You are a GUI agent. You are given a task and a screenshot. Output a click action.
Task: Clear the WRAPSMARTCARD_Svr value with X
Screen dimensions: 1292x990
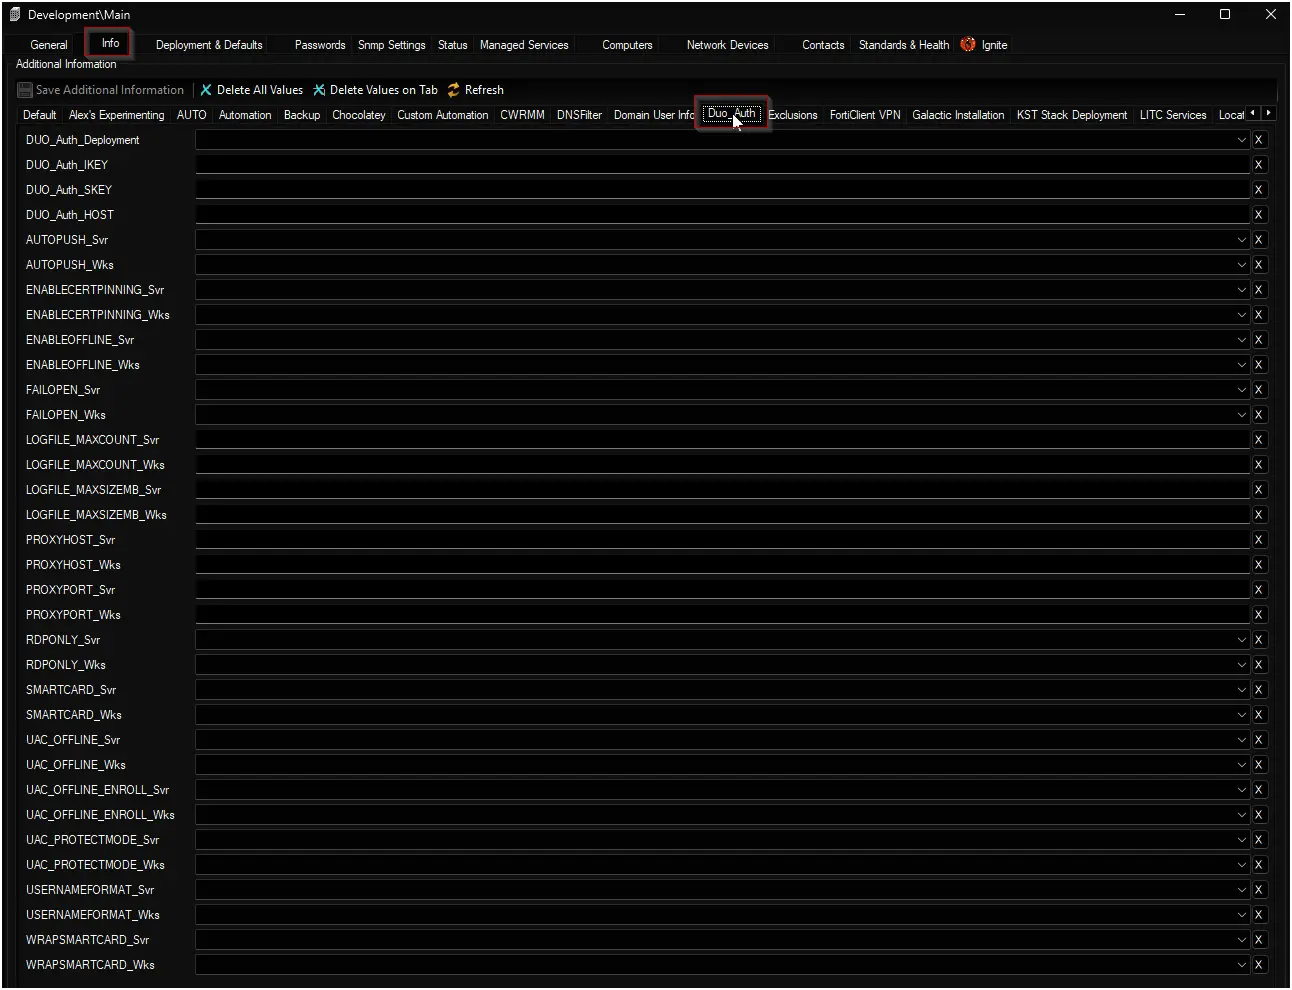[x=1259, y=940]
